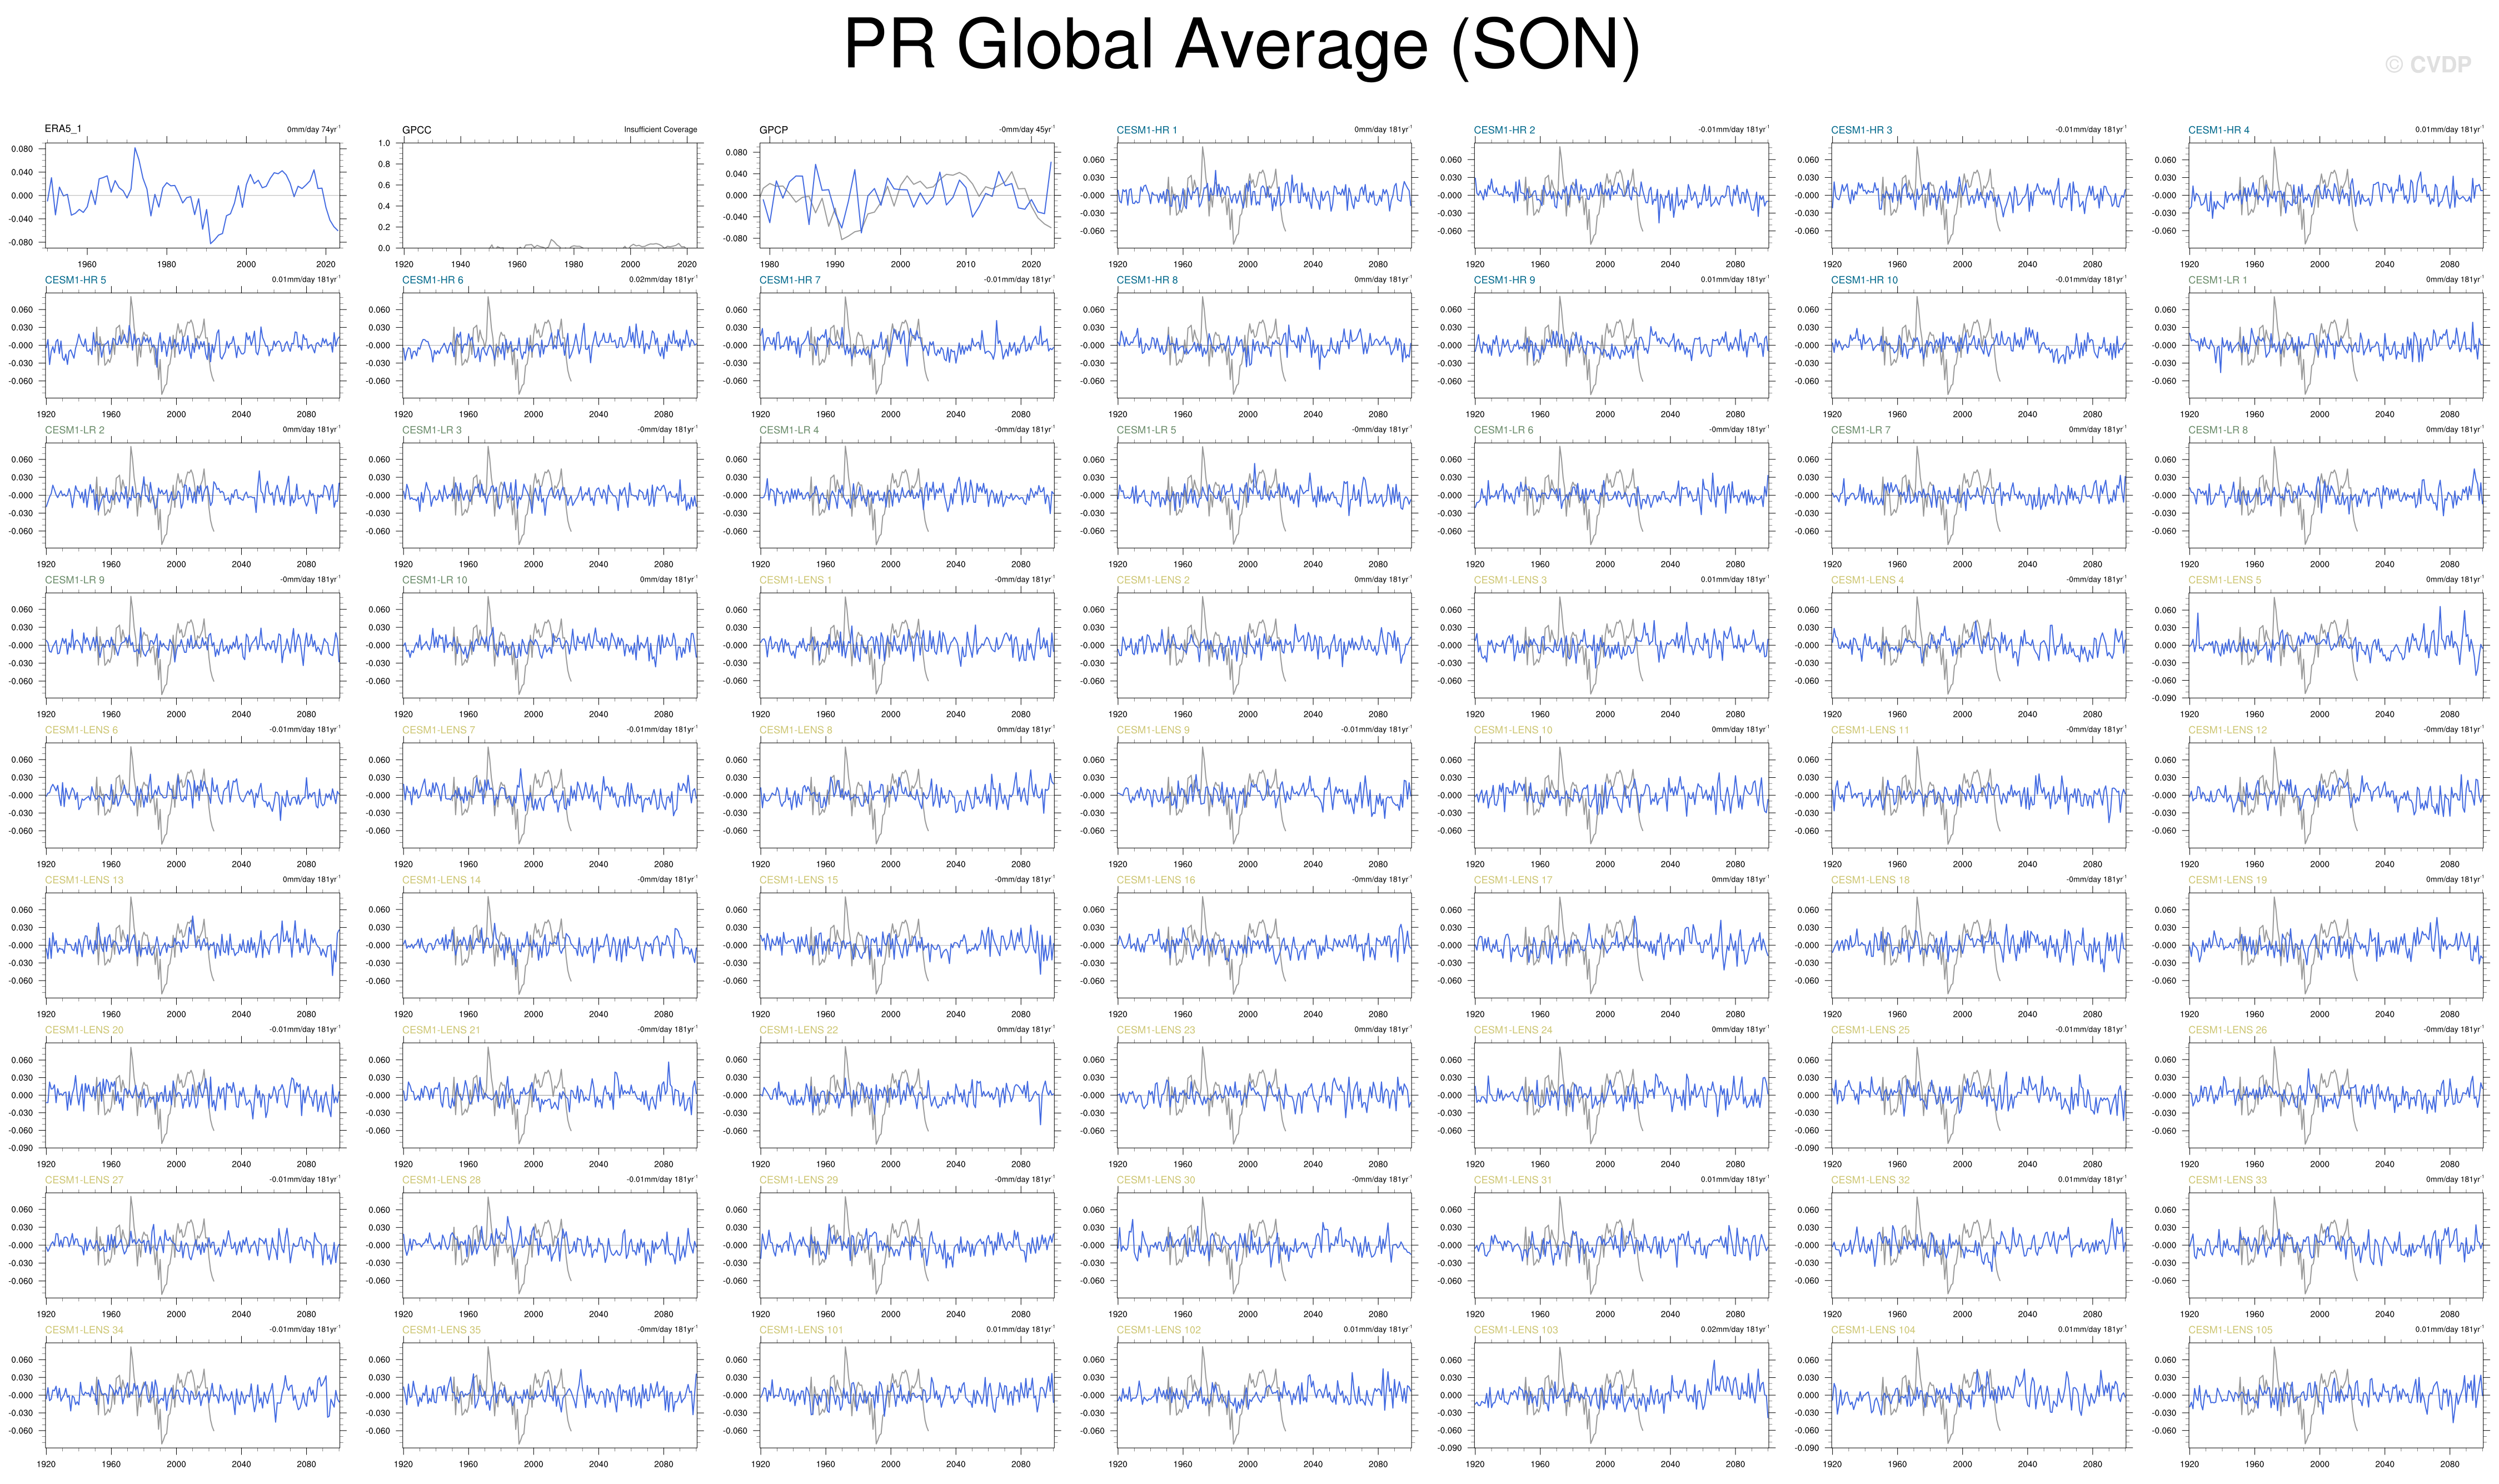
Task: Open the CESM1-LENS 35 plot panel
Action: (x=549, y=1396)
